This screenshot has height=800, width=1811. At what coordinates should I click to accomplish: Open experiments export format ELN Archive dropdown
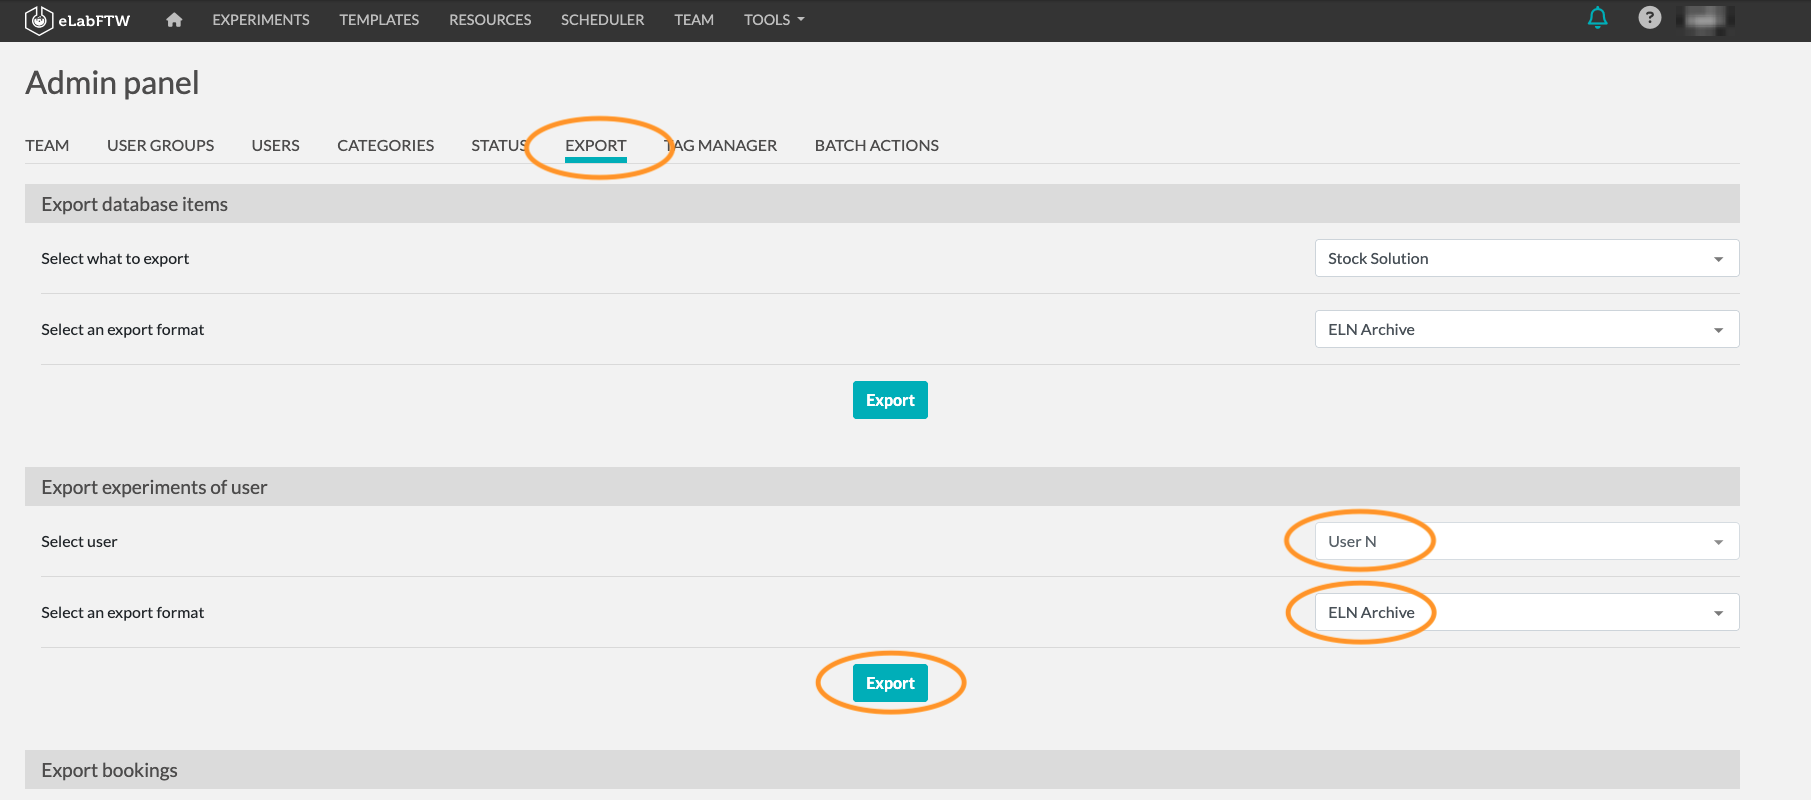click(1527, 612)
